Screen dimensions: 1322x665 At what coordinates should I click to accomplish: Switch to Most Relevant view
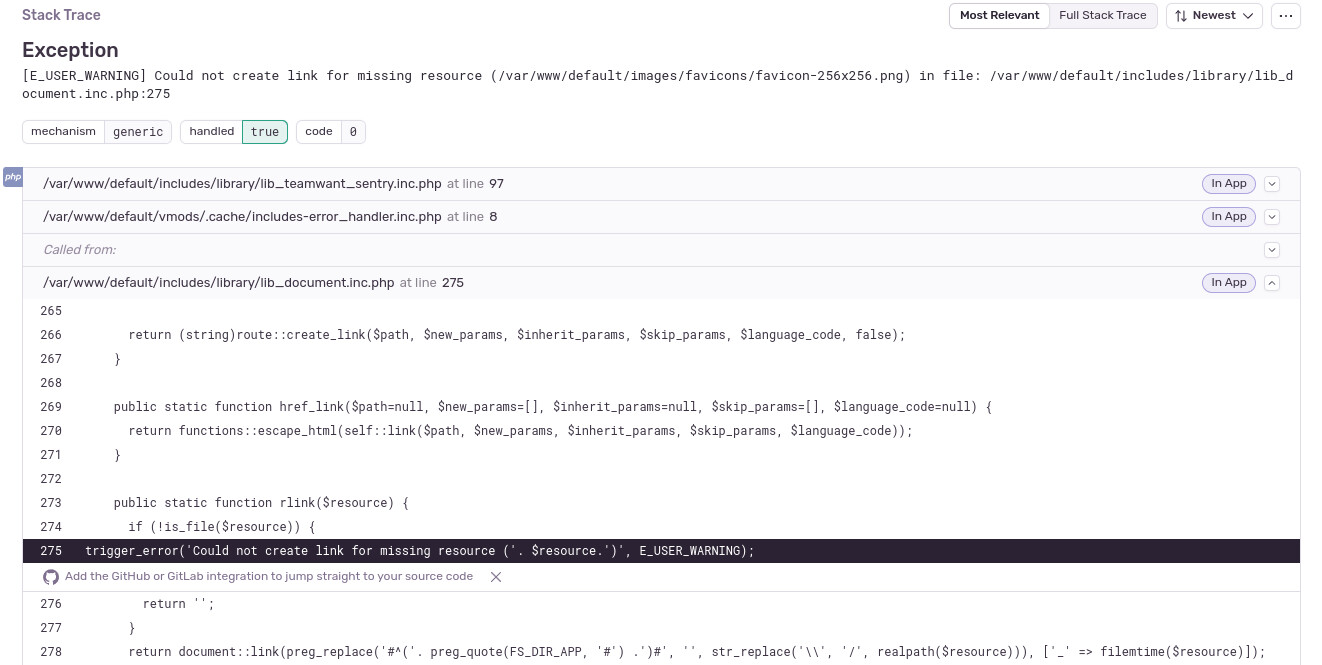pos(999,16)
